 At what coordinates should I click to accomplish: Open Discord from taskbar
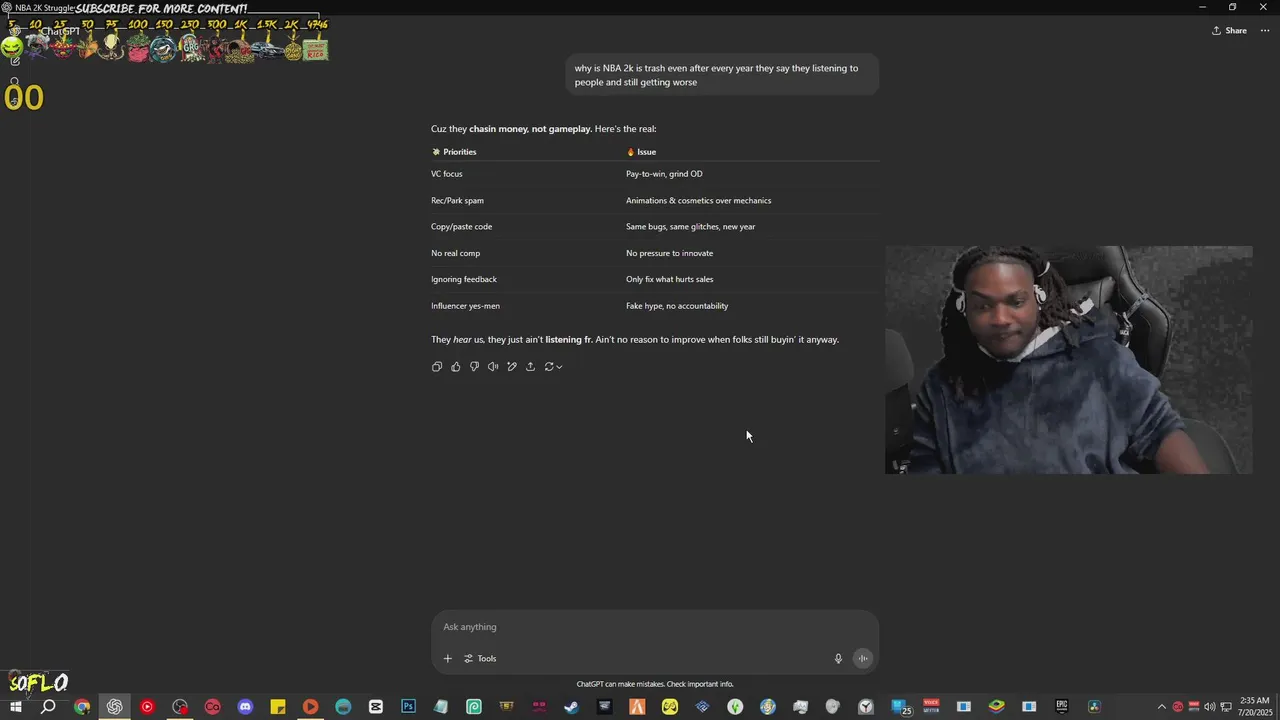[245, 707]
